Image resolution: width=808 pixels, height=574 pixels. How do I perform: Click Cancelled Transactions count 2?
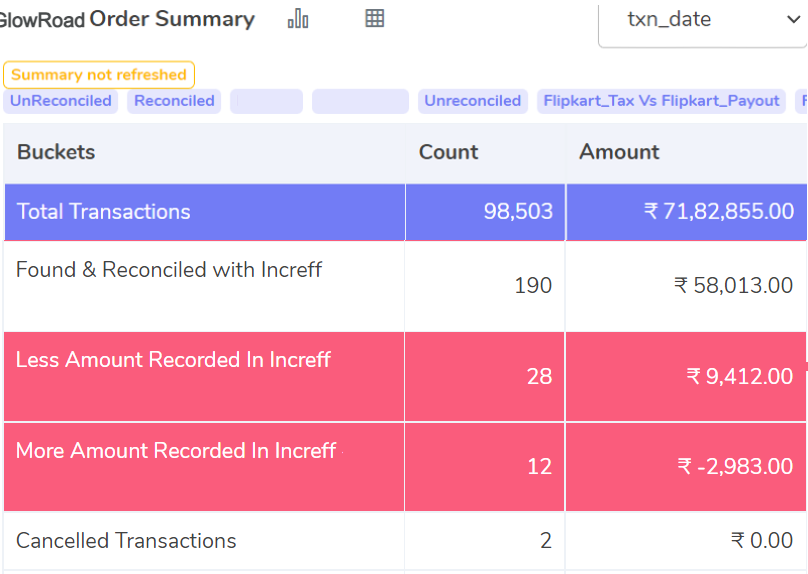[x=546, y=541]
